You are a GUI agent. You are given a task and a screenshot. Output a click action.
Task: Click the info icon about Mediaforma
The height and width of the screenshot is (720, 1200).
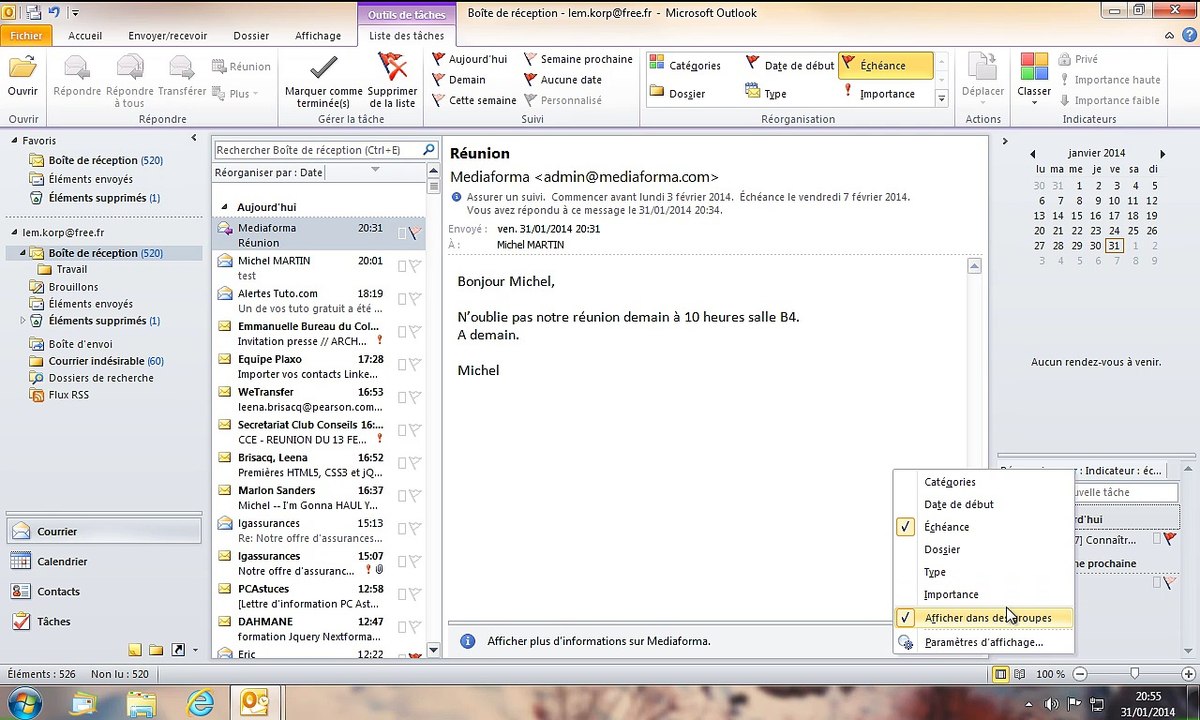(x=467, y=641)
